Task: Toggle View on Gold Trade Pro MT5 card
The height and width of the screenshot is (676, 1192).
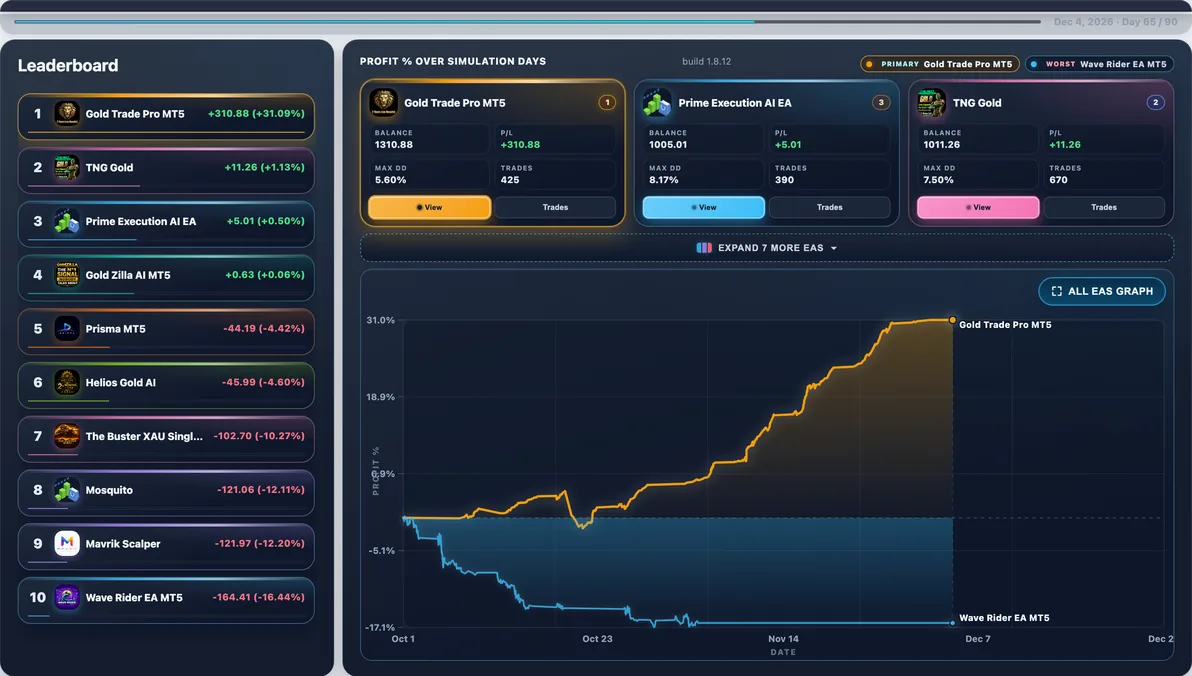Action: (430, 208)
